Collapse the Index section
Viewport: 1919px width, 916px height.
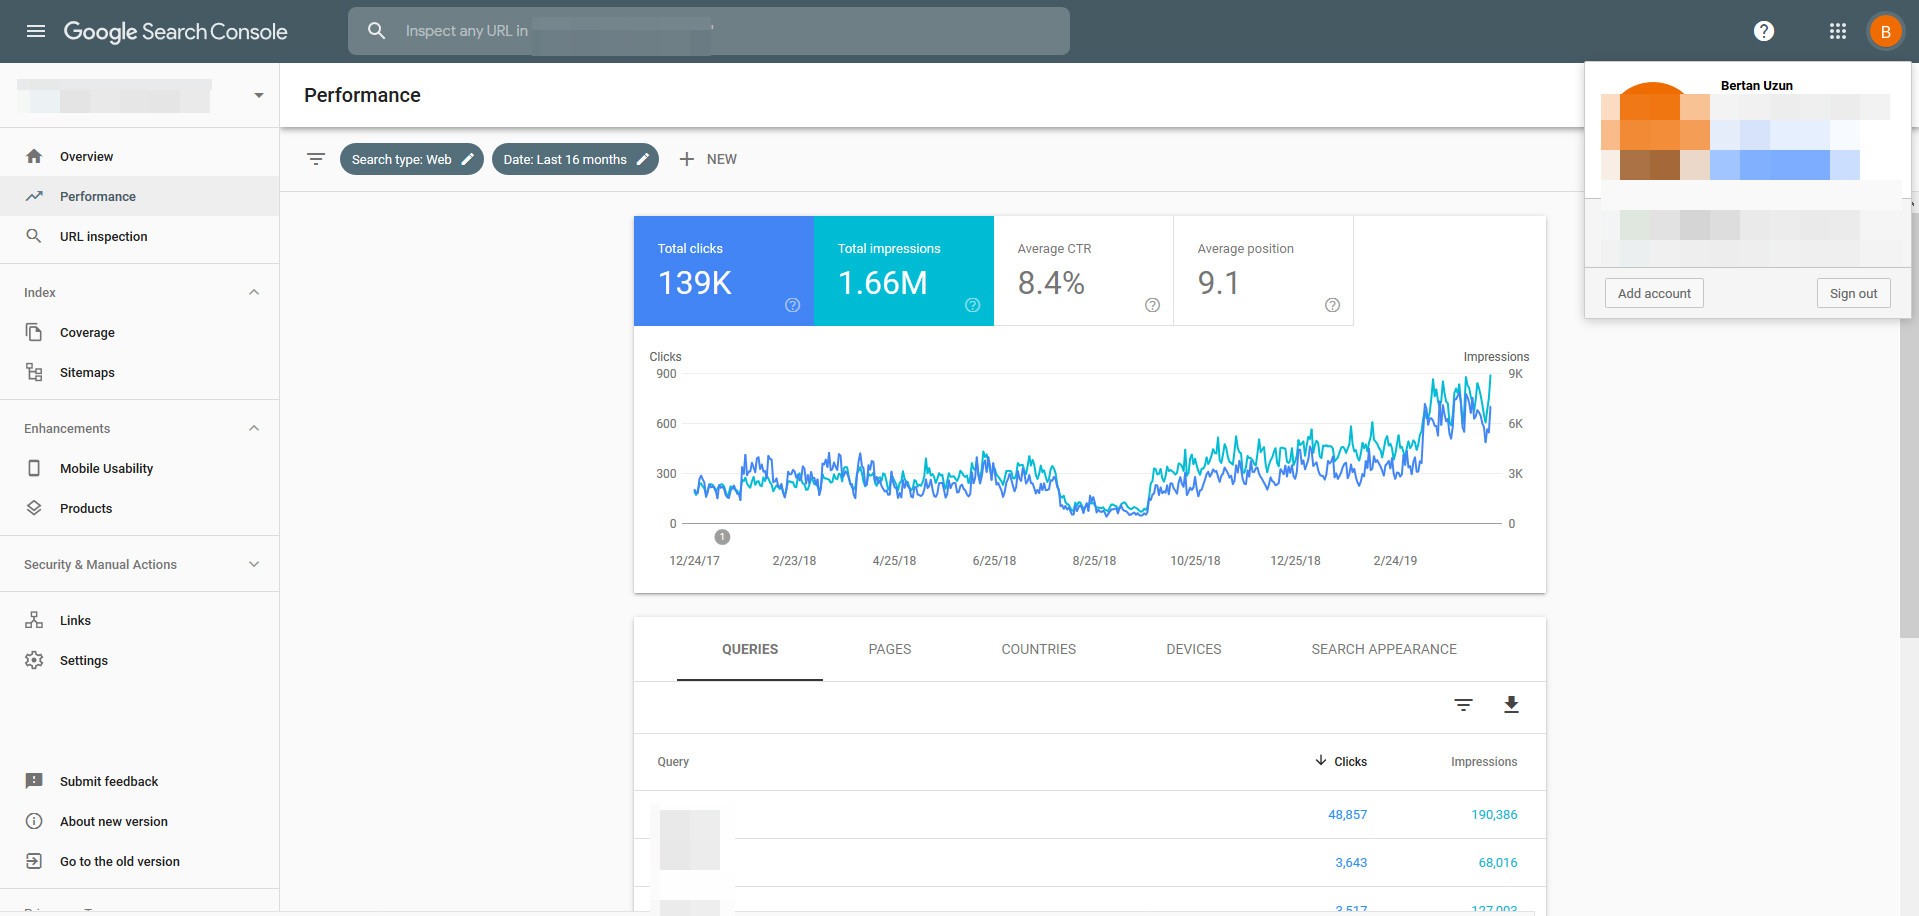pyautogui.click(x=254, y=292)
